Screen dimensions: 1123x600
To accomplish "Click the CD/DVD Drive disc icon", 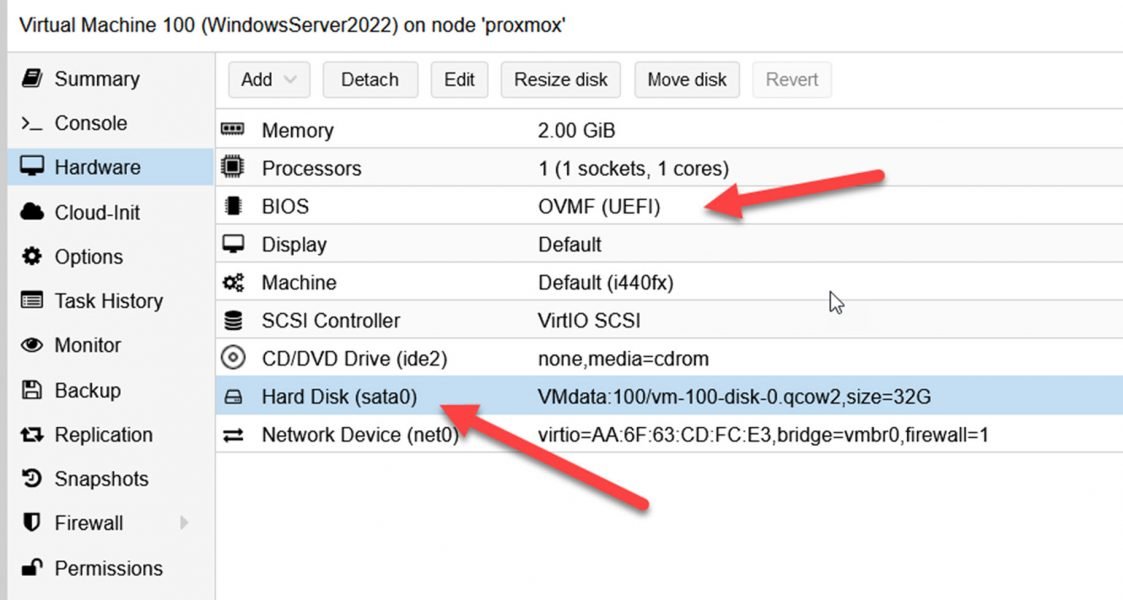I will coord(235,358).
